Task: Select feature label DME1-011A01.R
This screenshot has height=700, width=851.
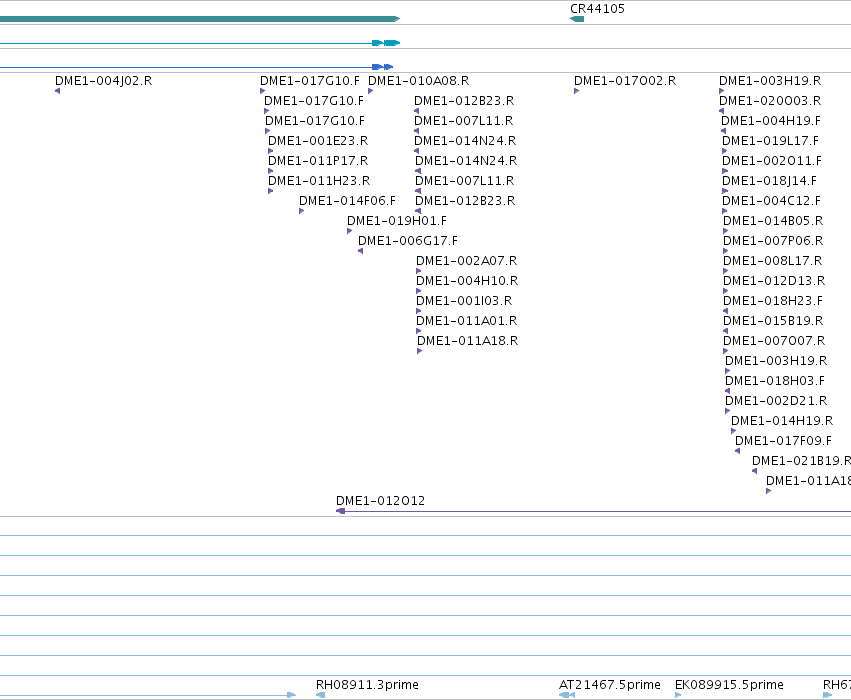Action: click(467, 321)
